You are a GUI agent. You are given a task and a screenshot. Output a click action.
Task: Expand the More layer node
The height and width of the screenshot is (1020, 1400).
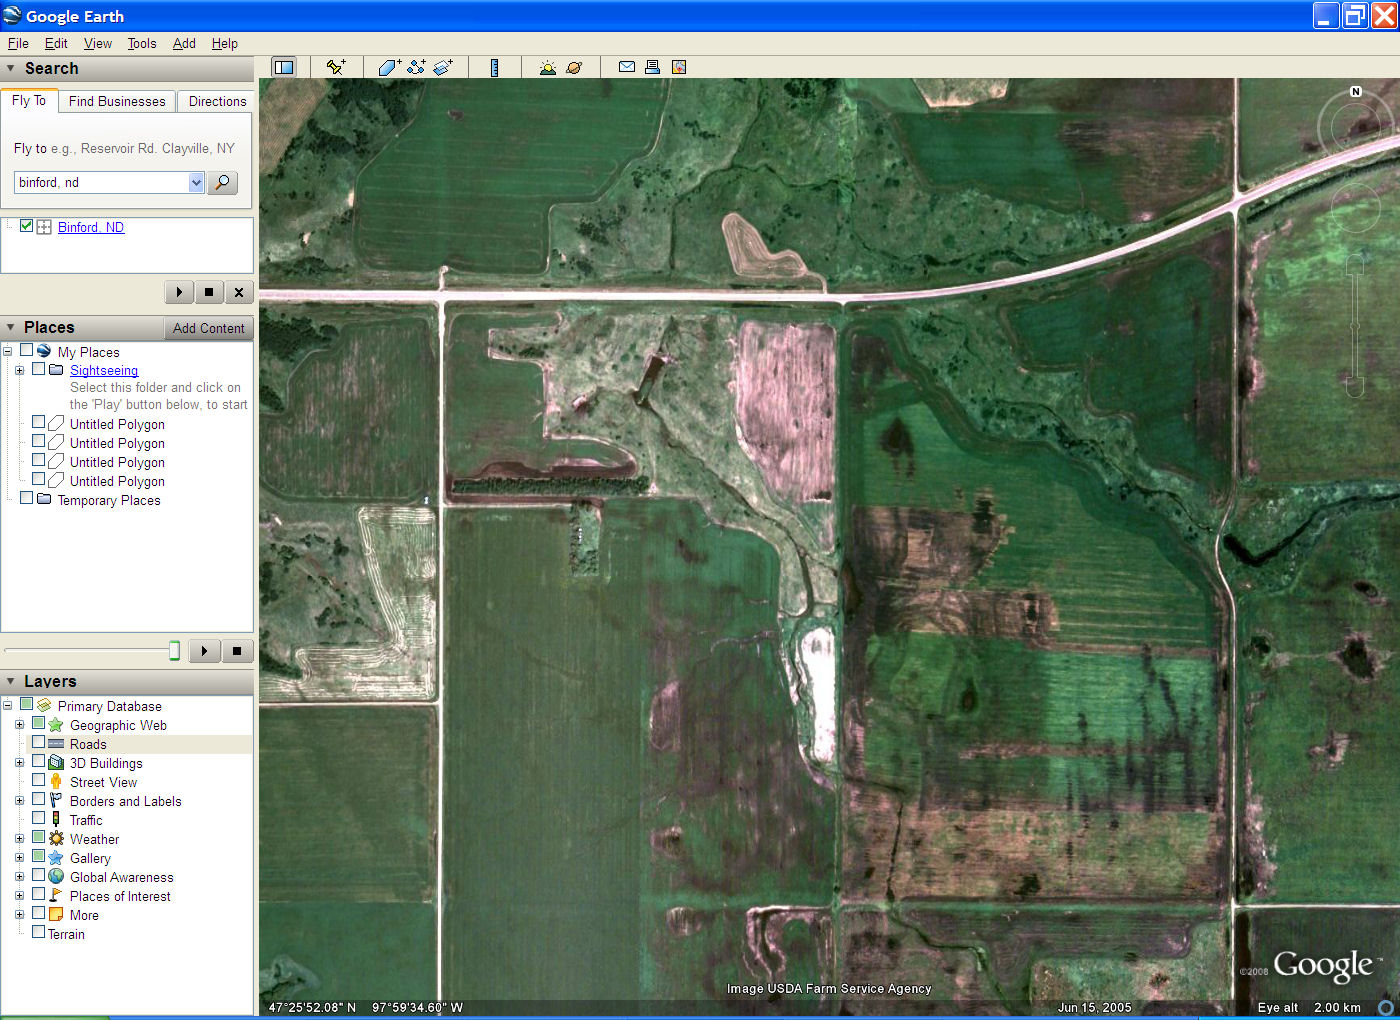[19, 915]
